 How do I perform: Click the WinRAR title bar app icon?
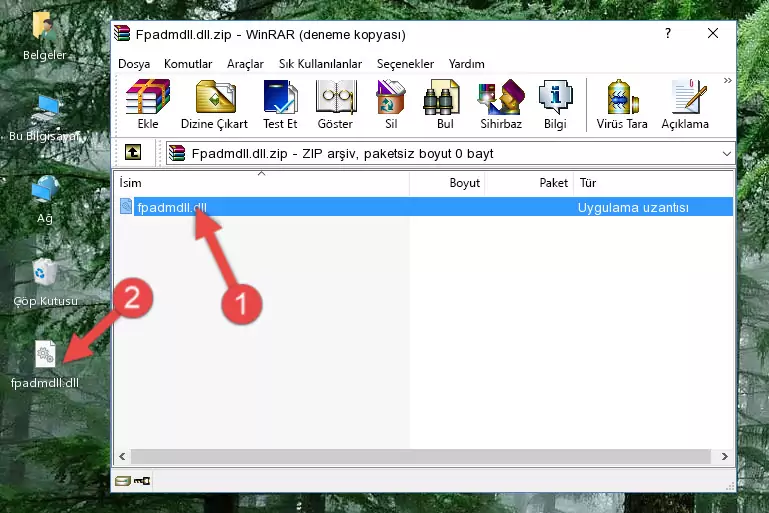122,33
